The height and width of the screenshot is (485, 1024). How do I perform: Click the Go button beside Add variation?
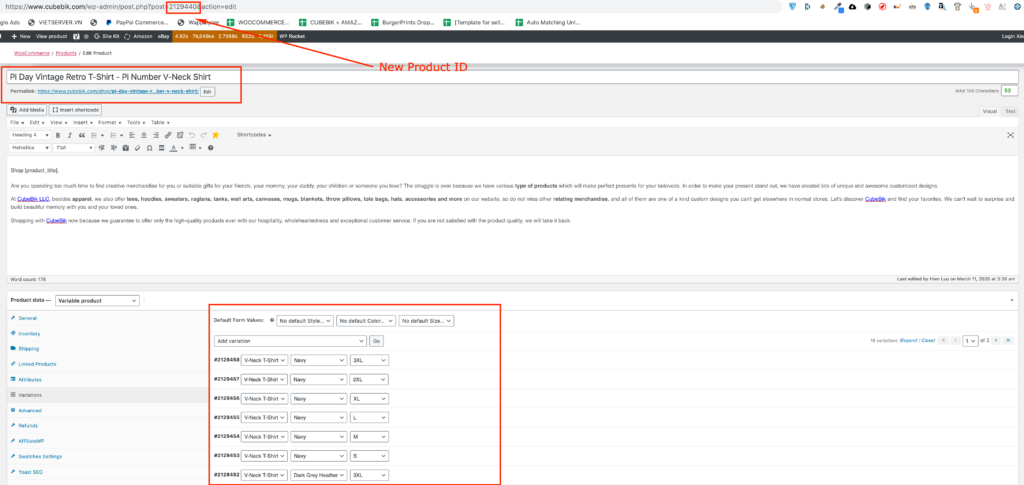point(376,341)
